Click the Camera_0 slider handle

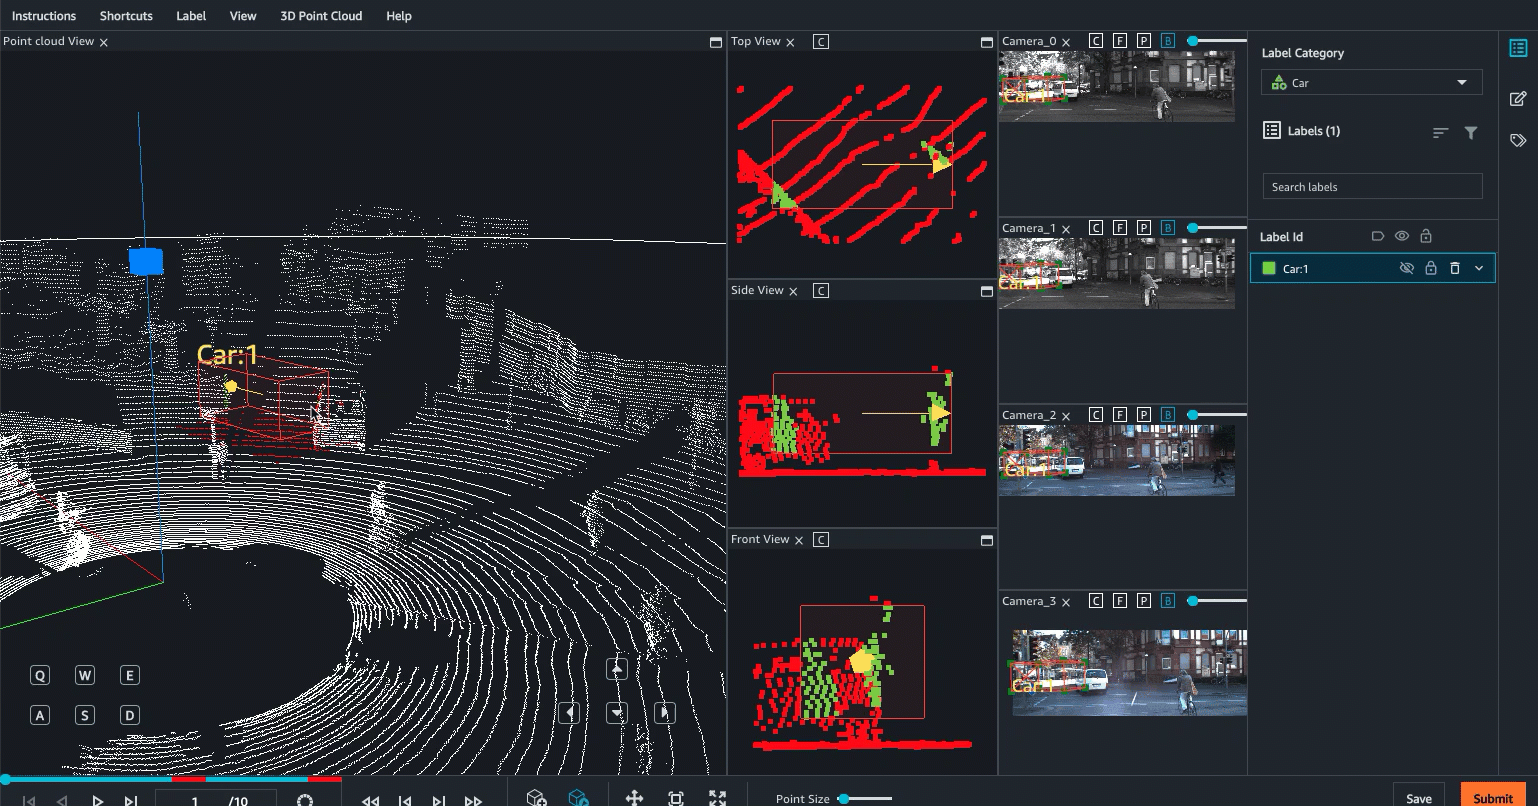pyautogui.click(x=1193, y=41)
